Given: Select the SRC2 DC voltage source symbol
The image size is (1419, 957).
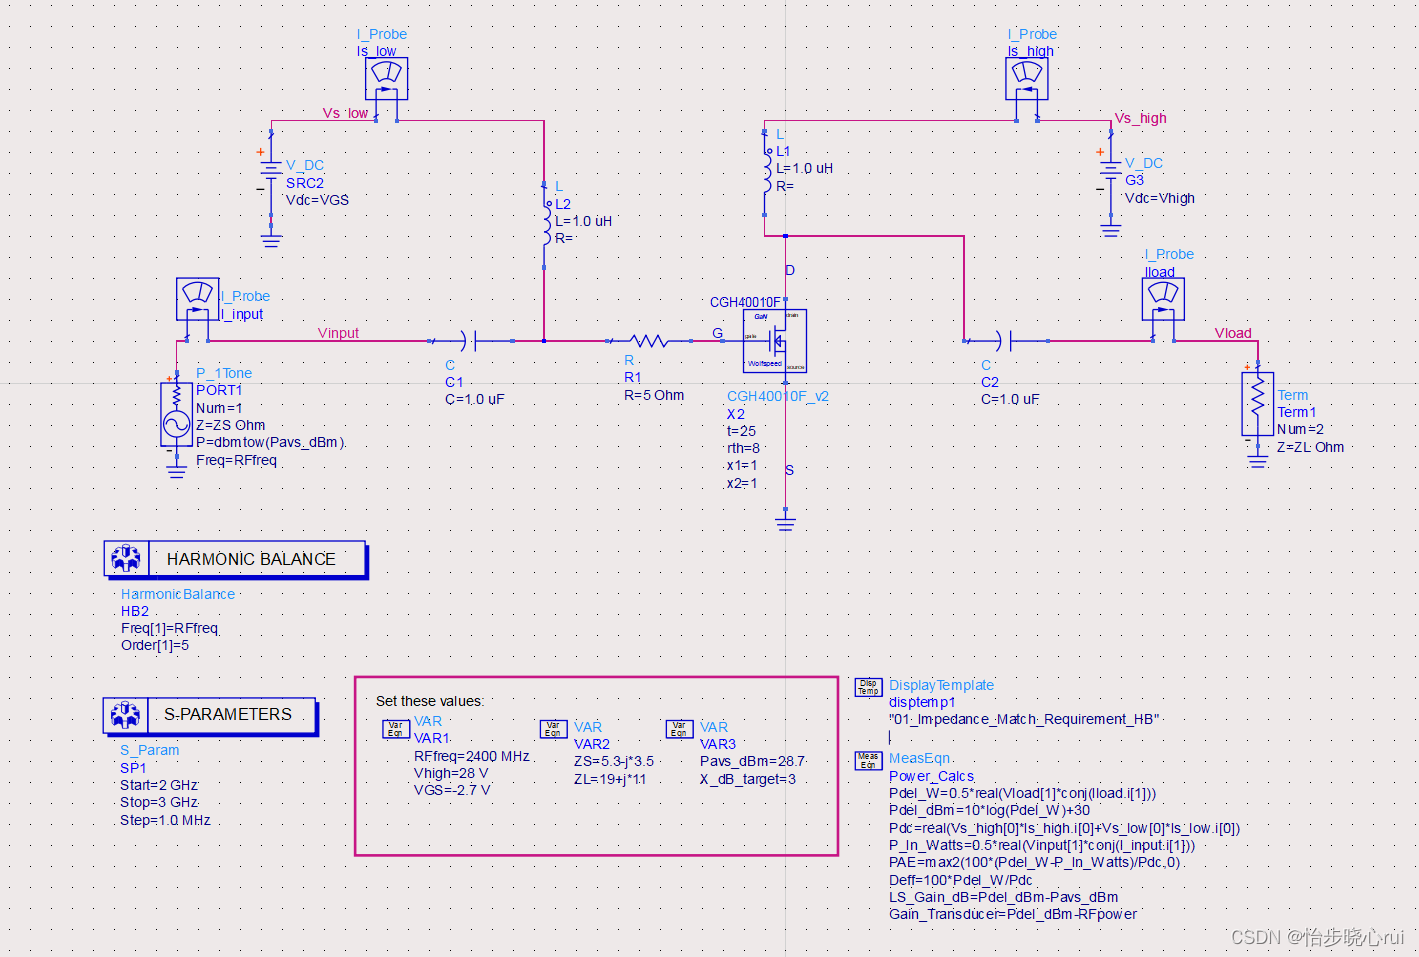Looking at the screenshot, I should point(271,173).
